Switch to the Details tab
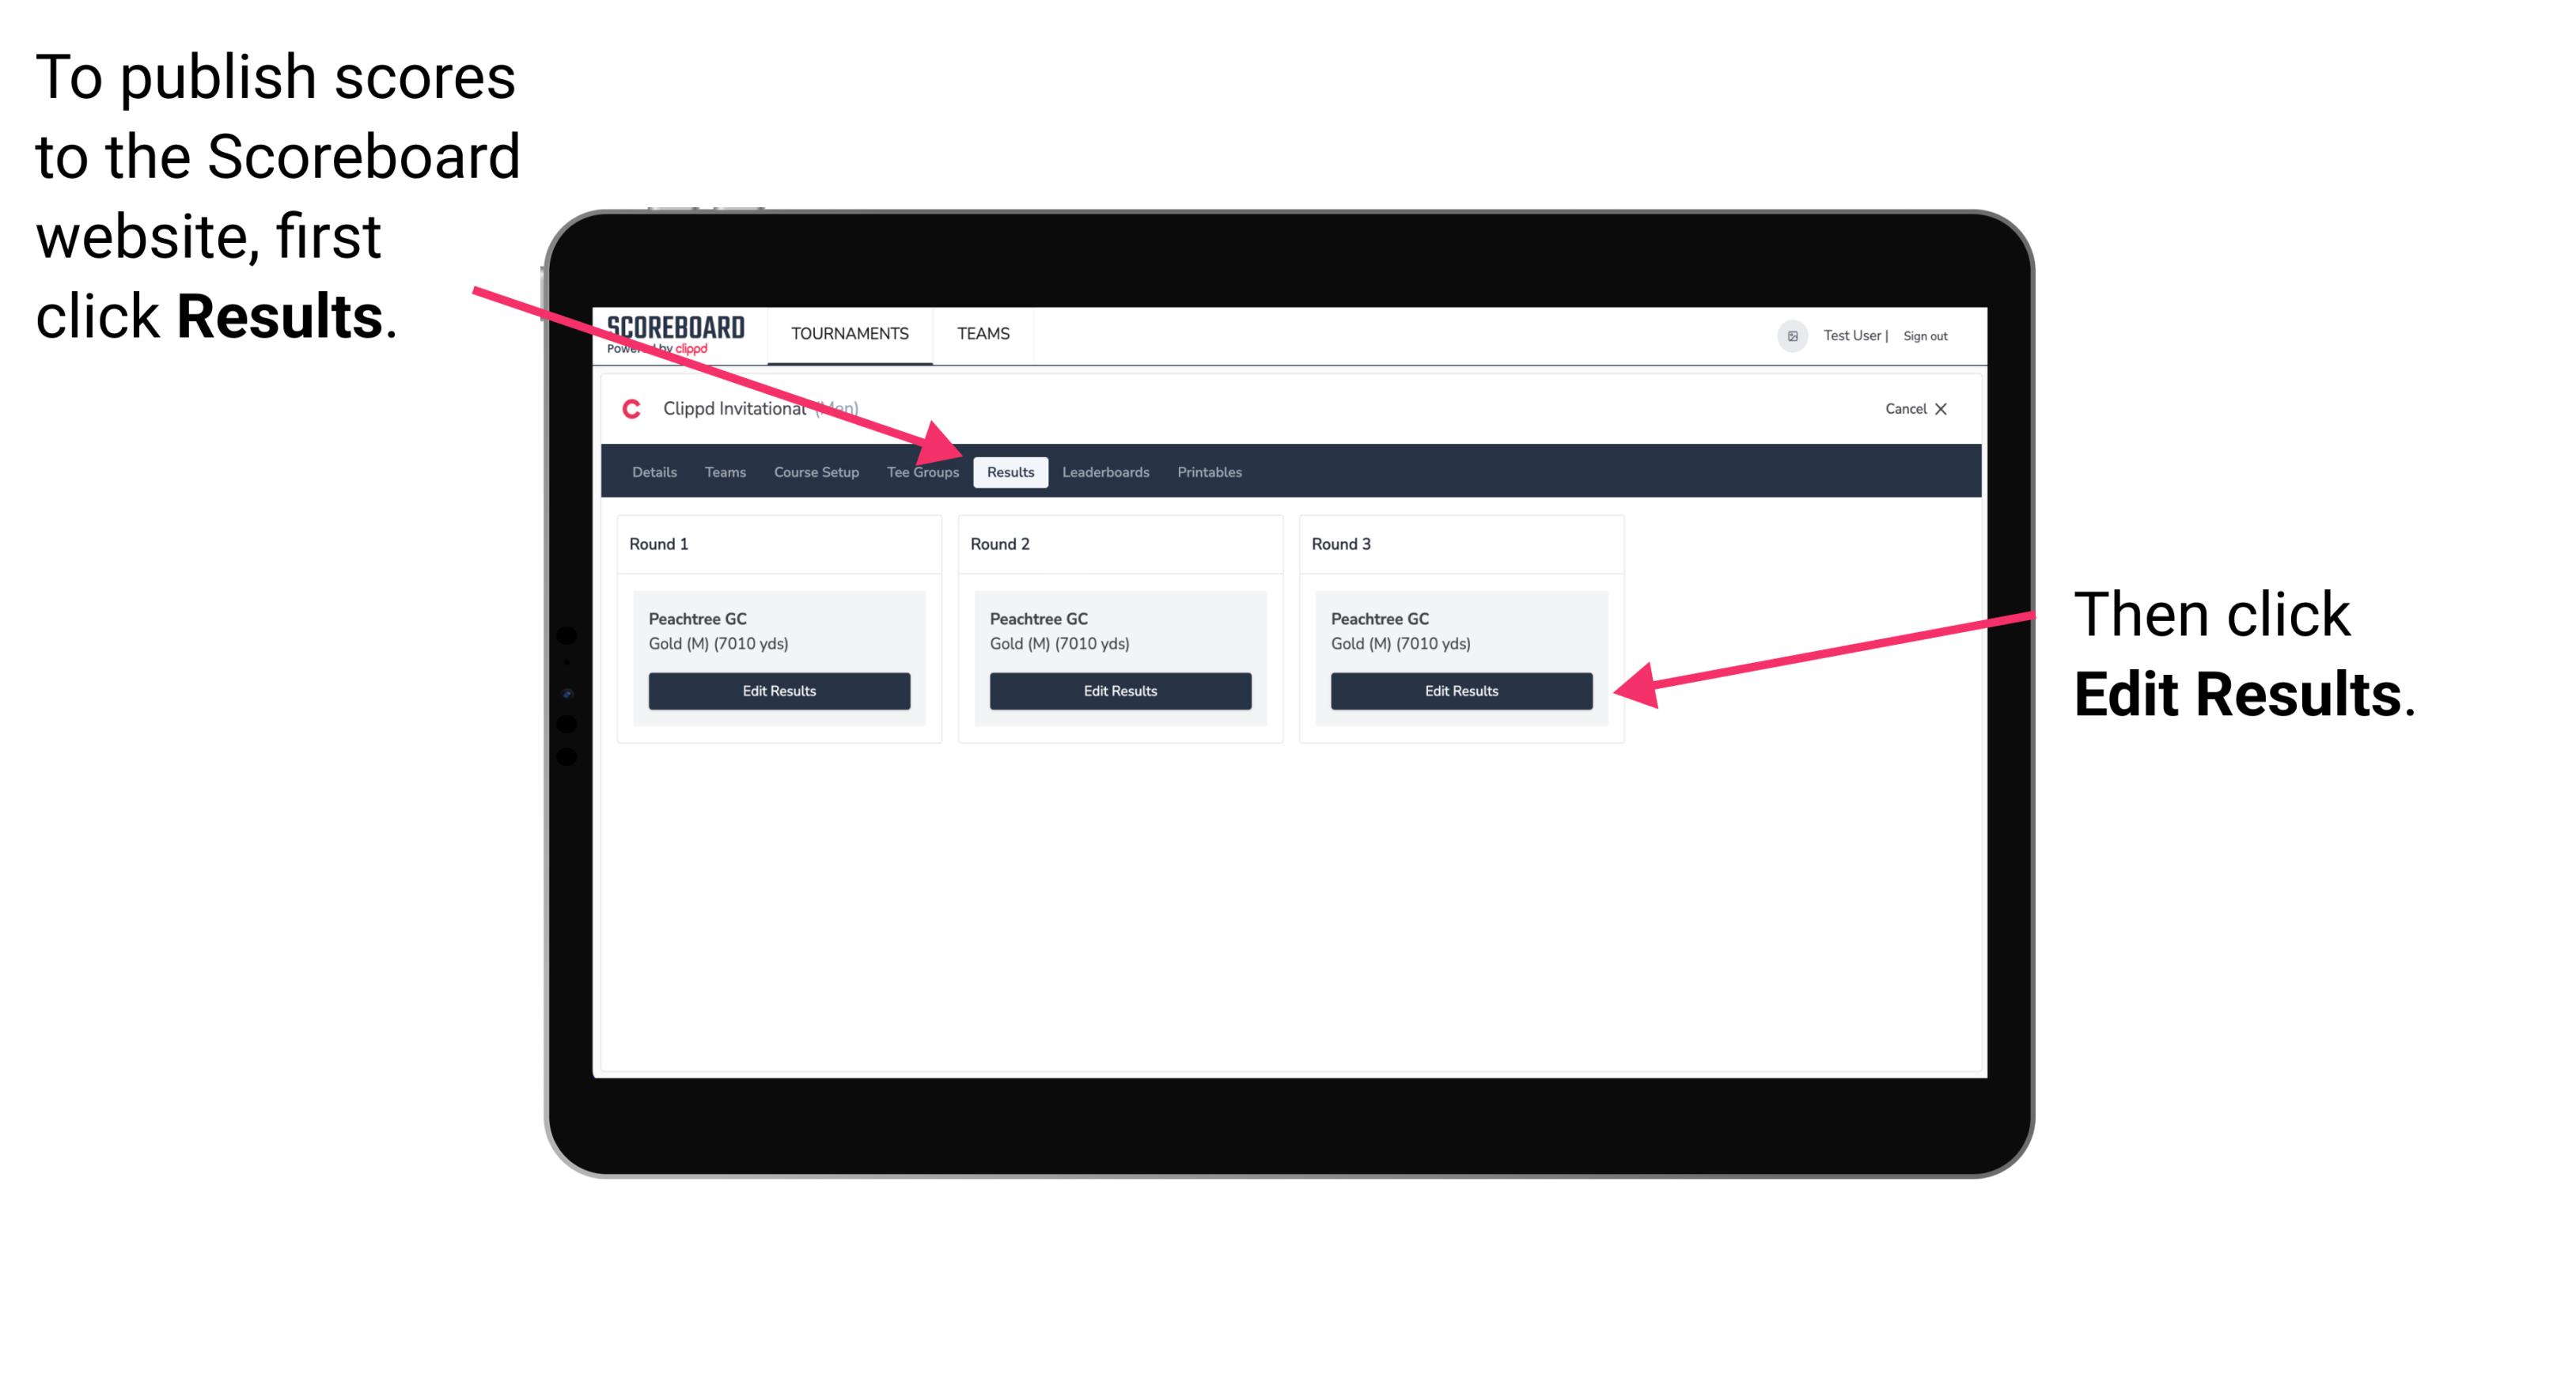Screen dimensions: 2576x1386 pos(653,471)
